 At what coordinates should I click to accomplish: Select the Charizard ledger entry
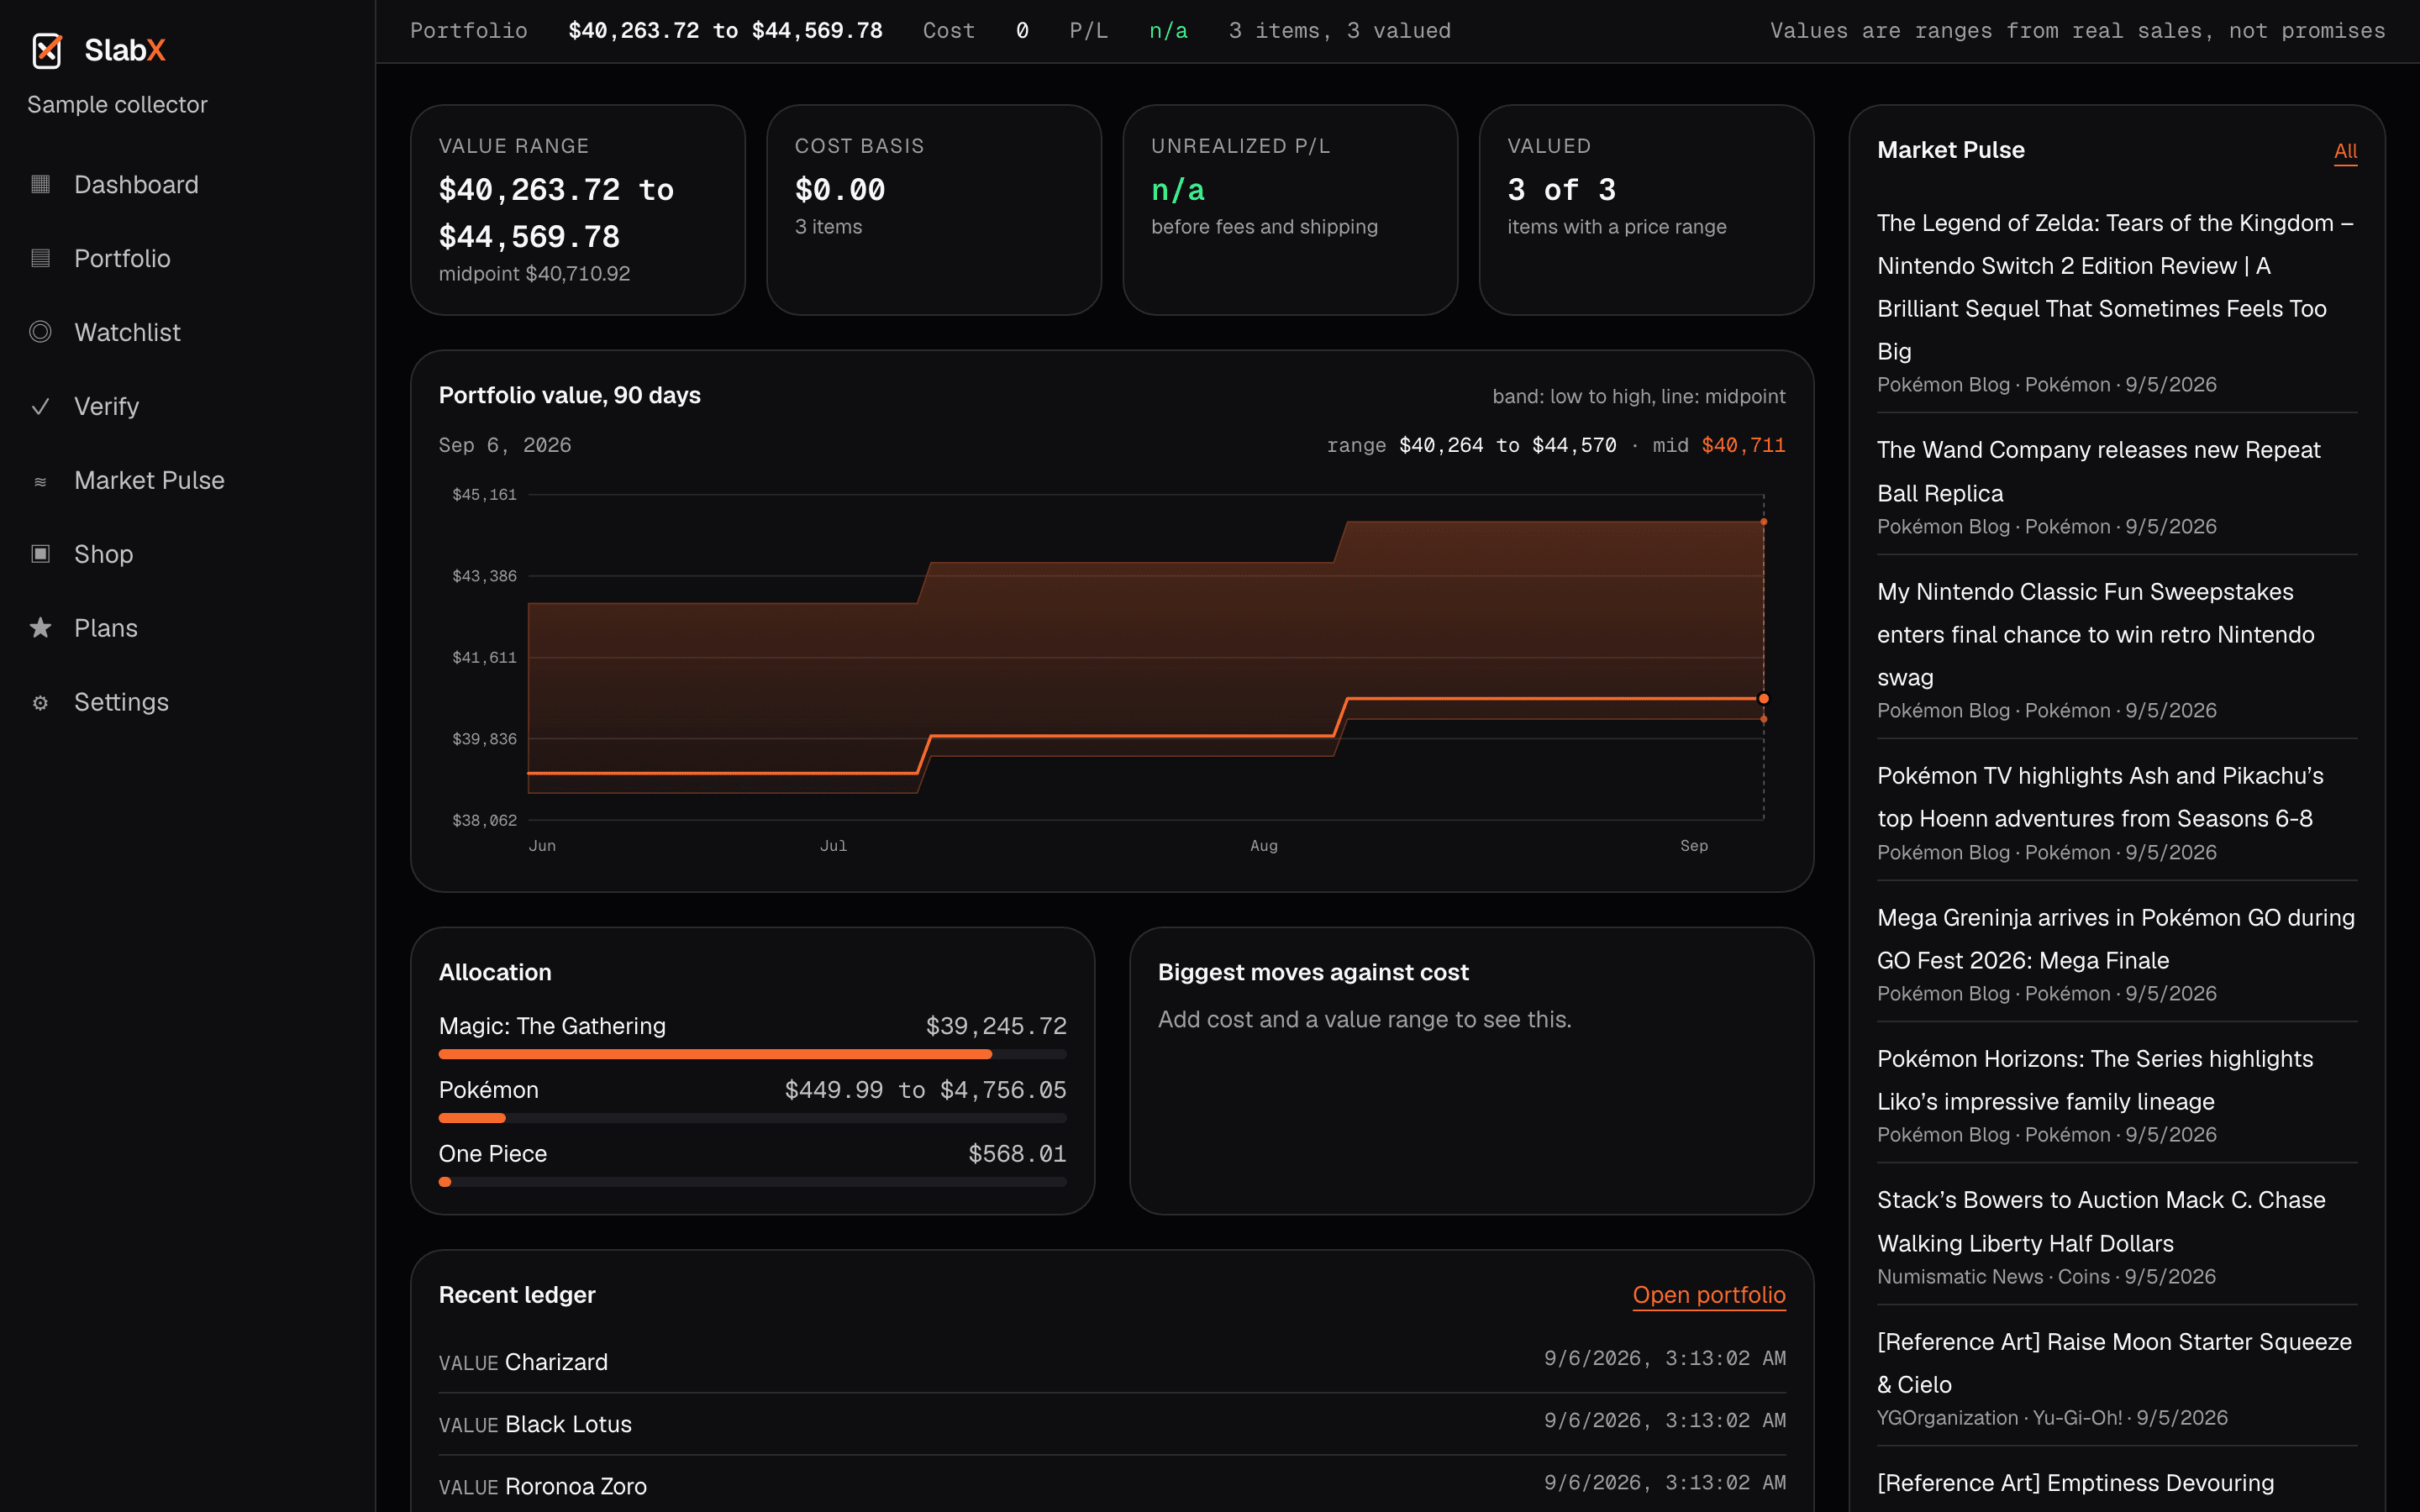pos(1112,1361)
